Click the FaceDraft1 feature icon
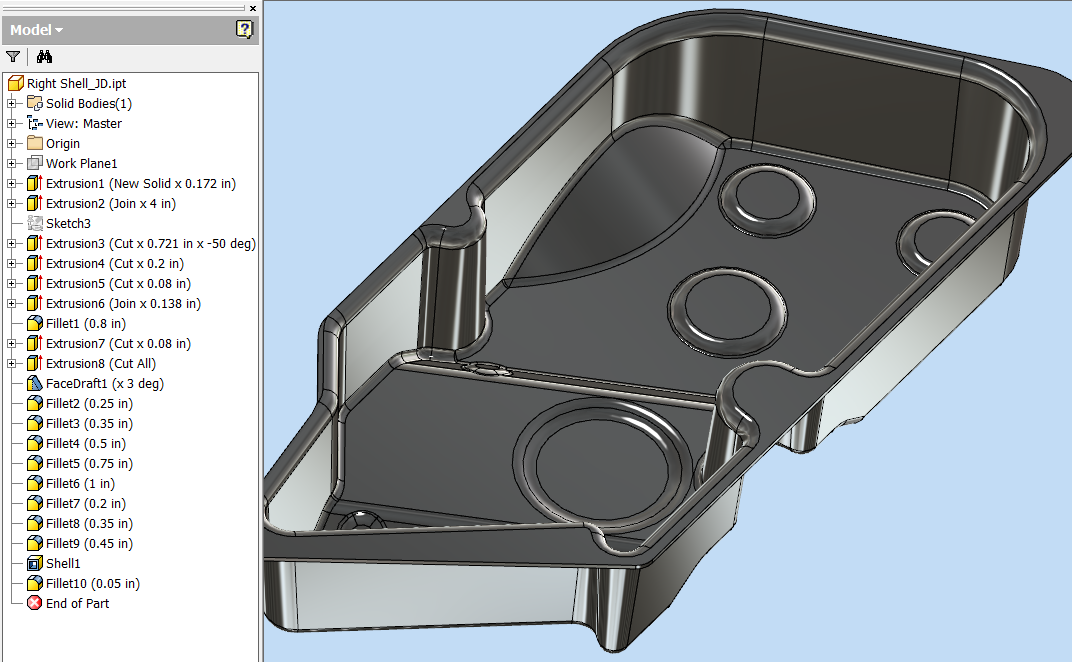The width and height of the screenshot is (1072, 662). [x=35, y=383]
